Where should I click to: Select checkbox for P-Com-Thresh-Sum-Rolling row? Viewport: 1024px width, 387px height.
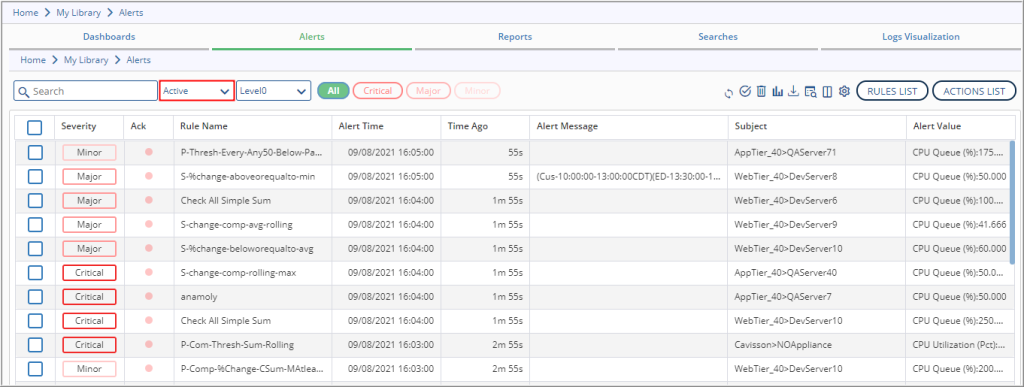[35, 345]
